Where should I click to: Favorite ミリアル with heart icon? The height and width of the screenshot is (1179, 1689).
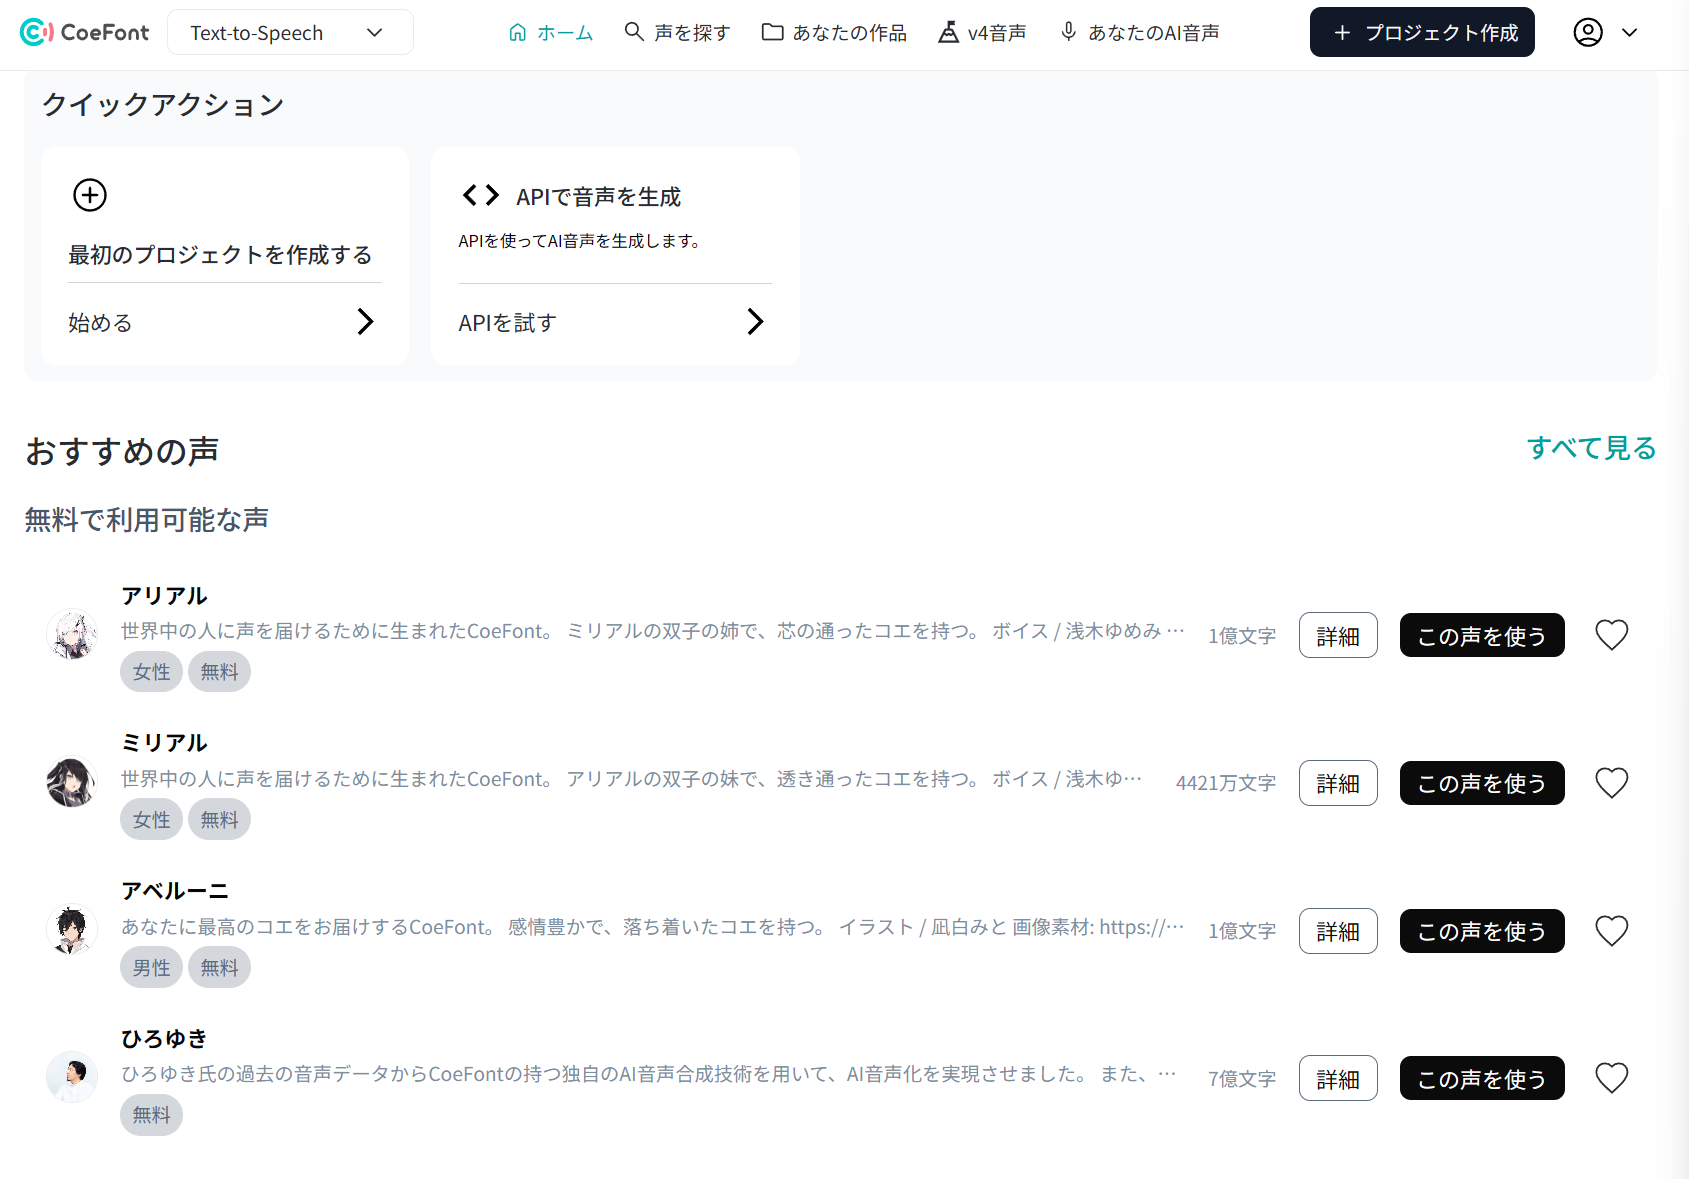click(1612, 783)
